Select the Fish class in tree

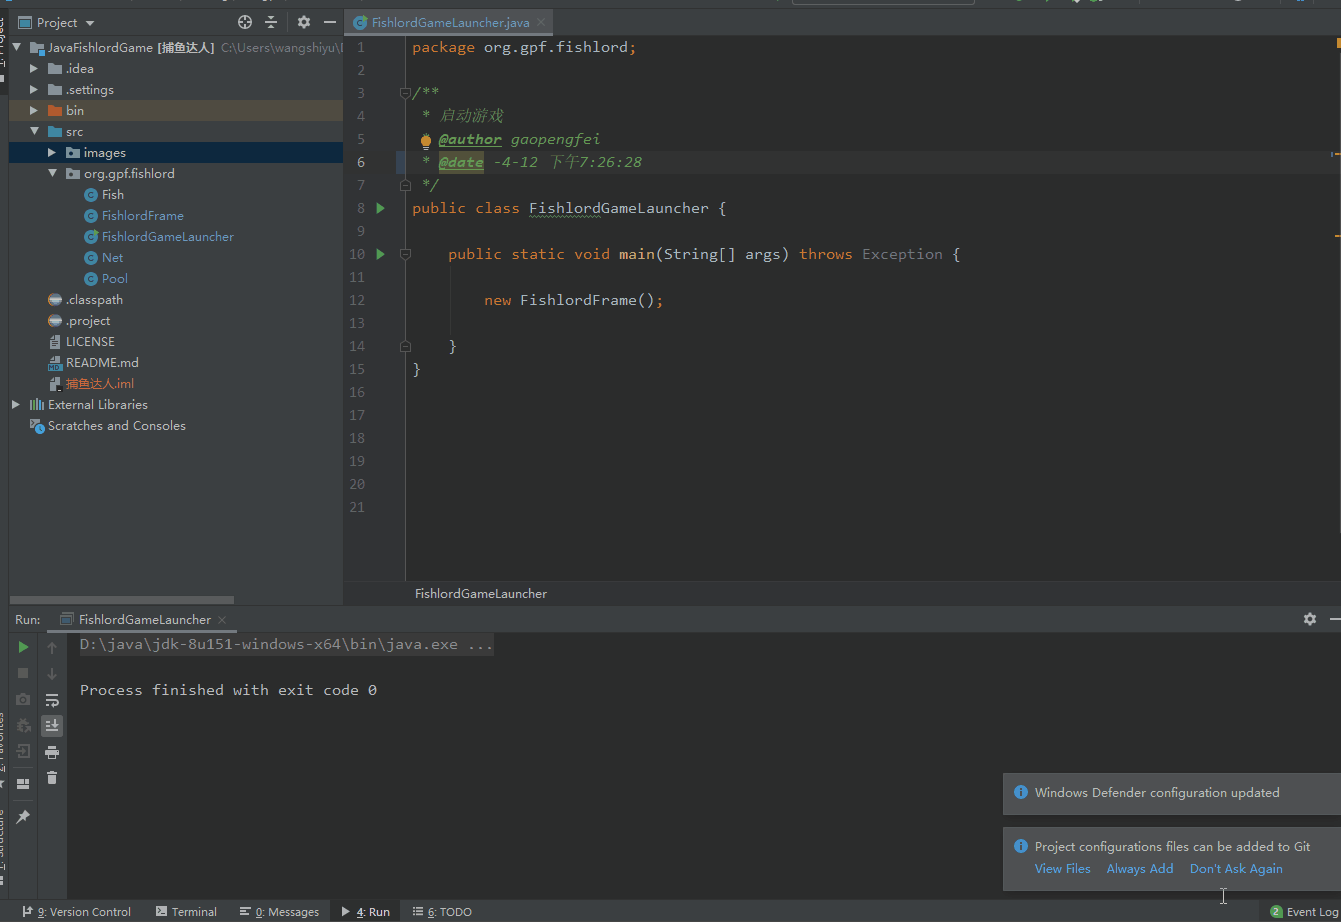click(x=112, y=194)
